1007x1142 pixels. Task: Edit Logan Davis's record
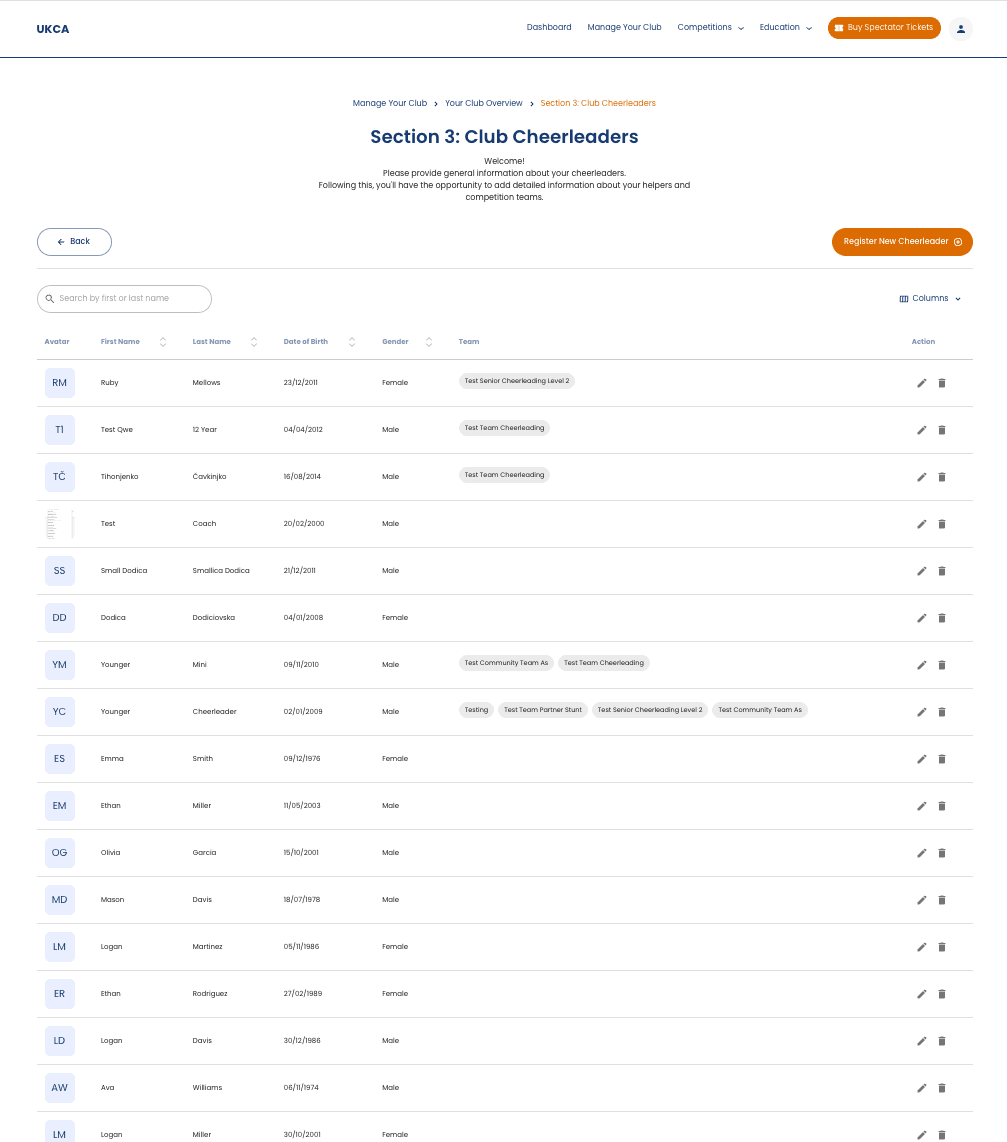(x=921, y=1041)
